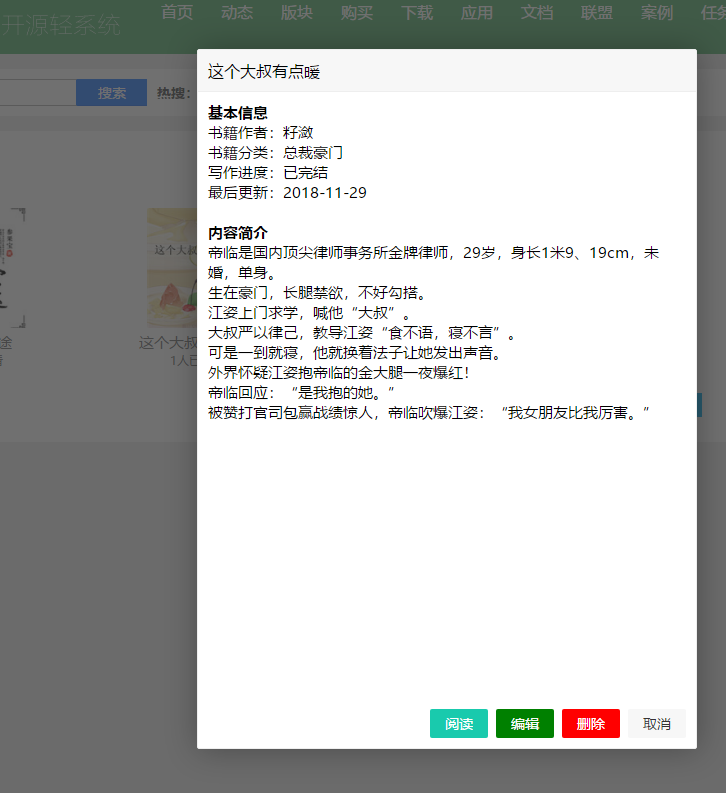
Task: Open the 购买 page from navbar
Action: pyautogui.click(x=357, y=13)
